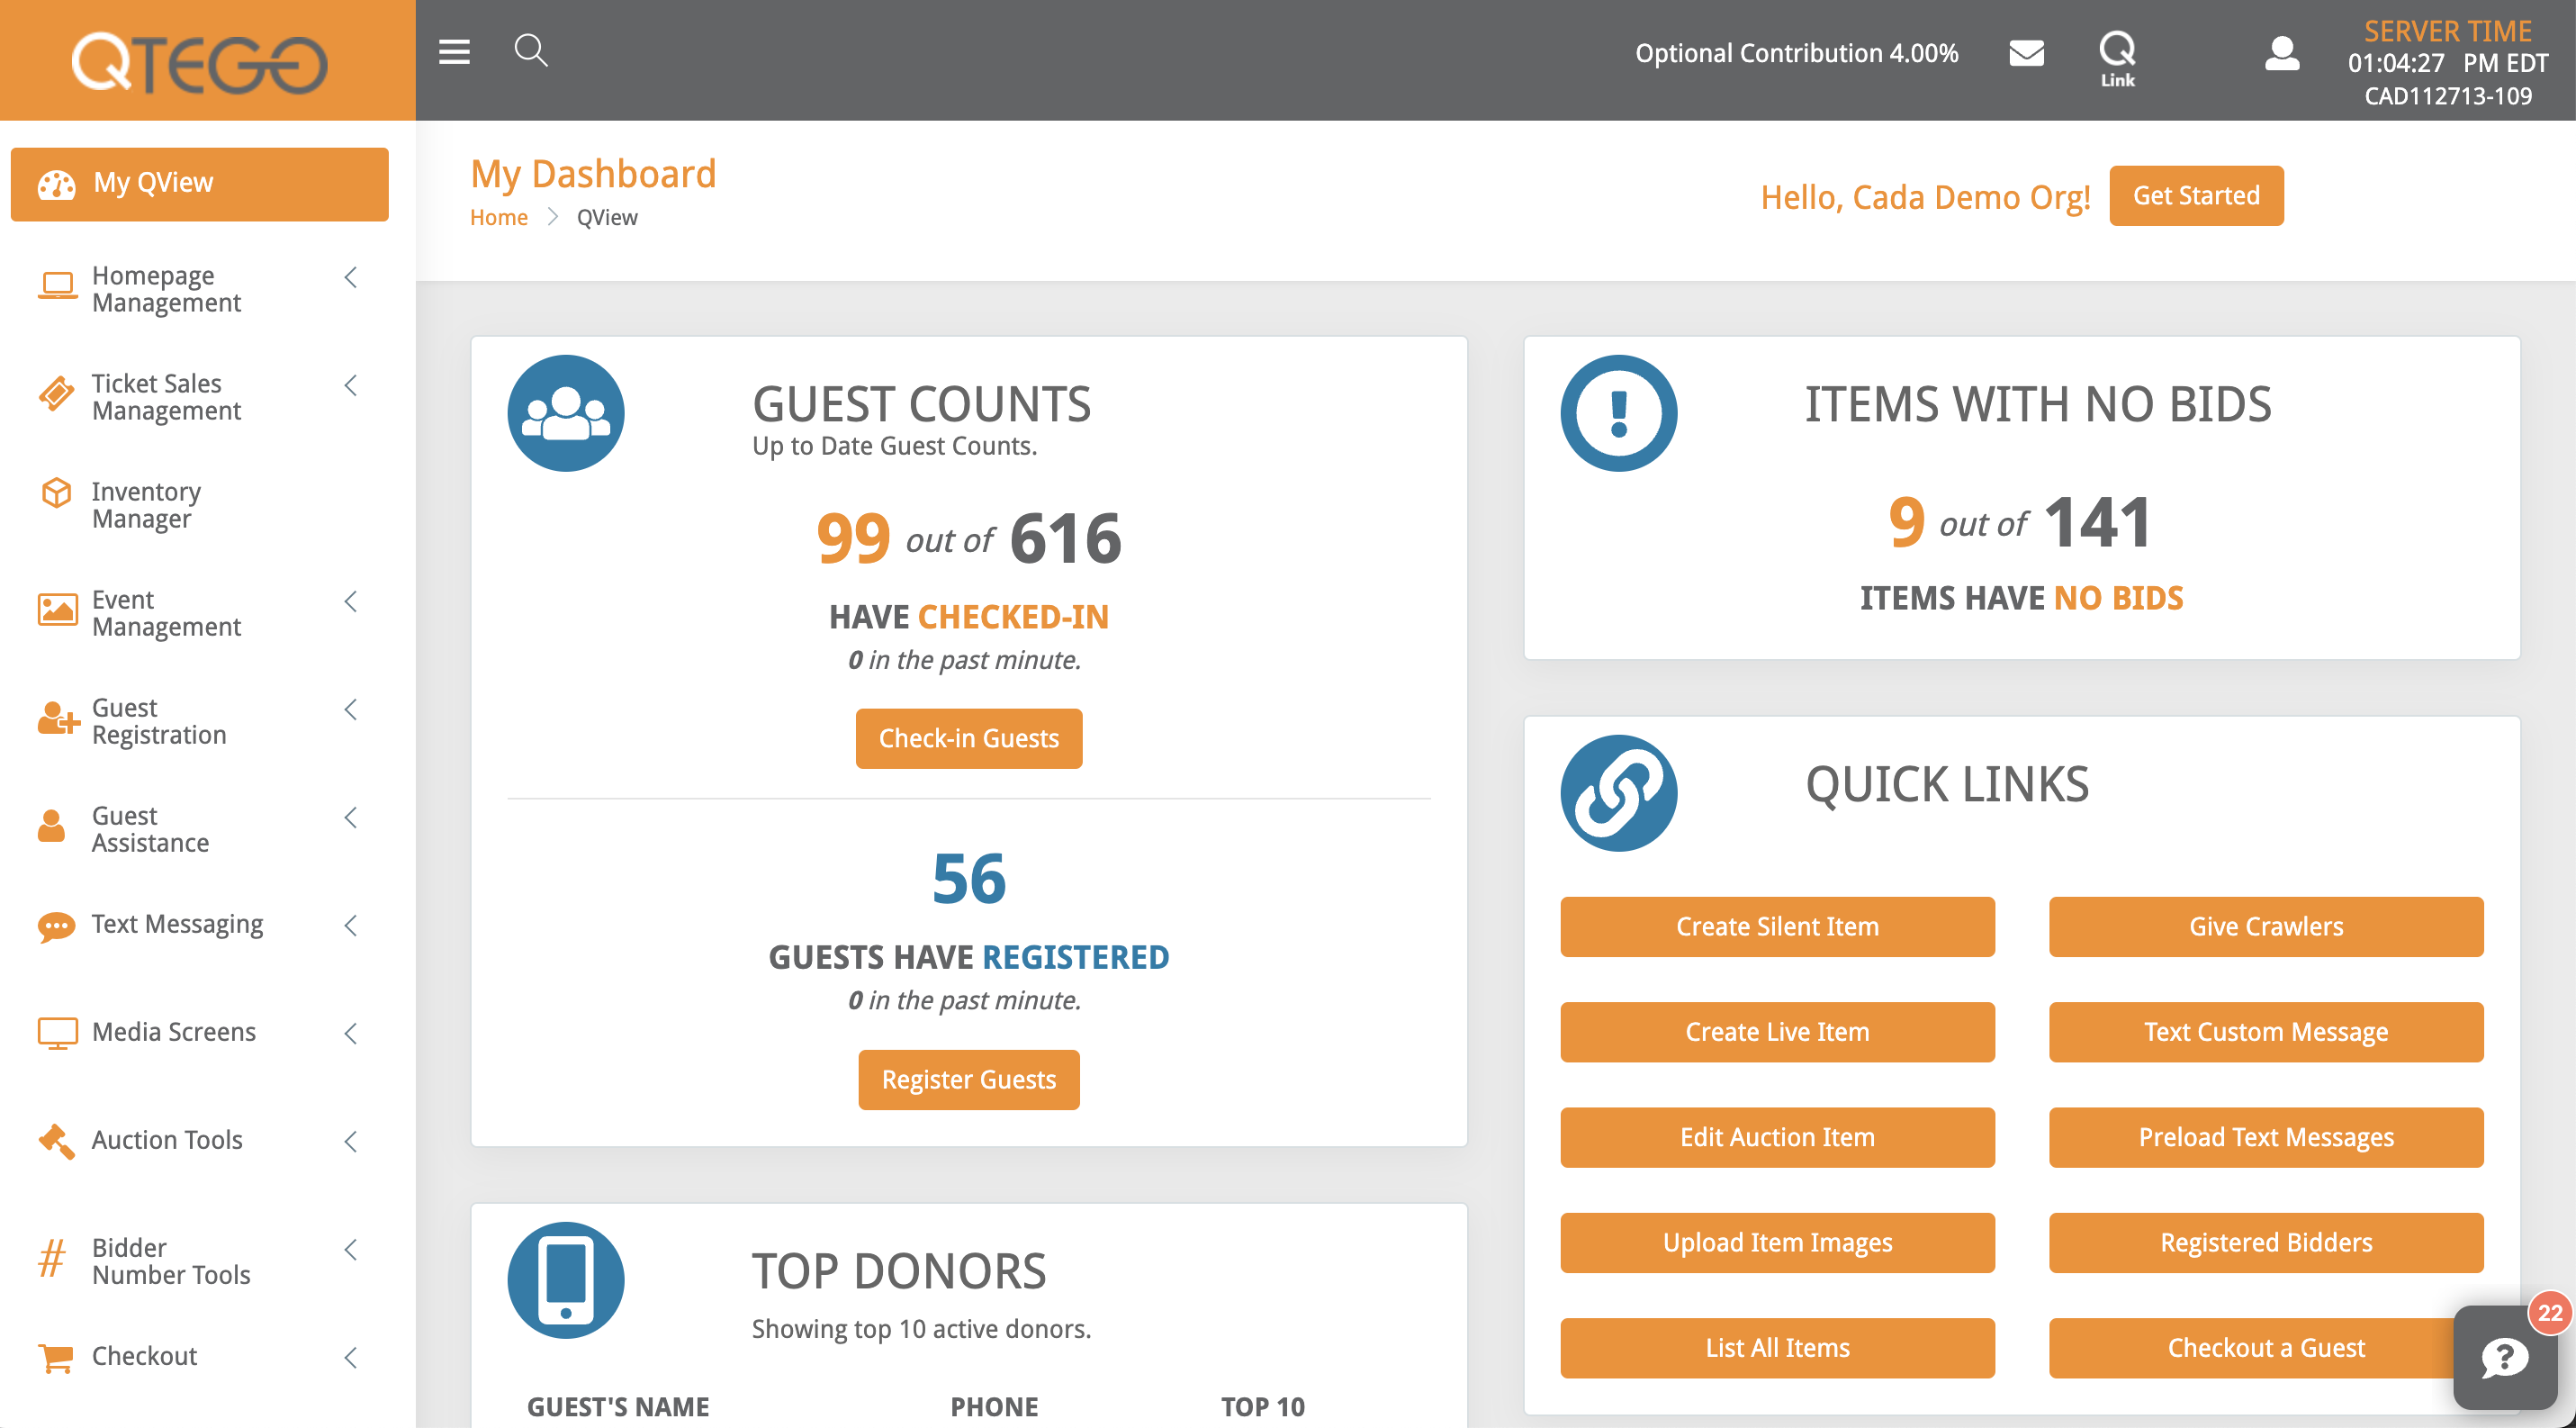The height and width of the screenshot is (1428, 2576).
Task: Click the Guest Counts people icon
Action: pos(566,413)
